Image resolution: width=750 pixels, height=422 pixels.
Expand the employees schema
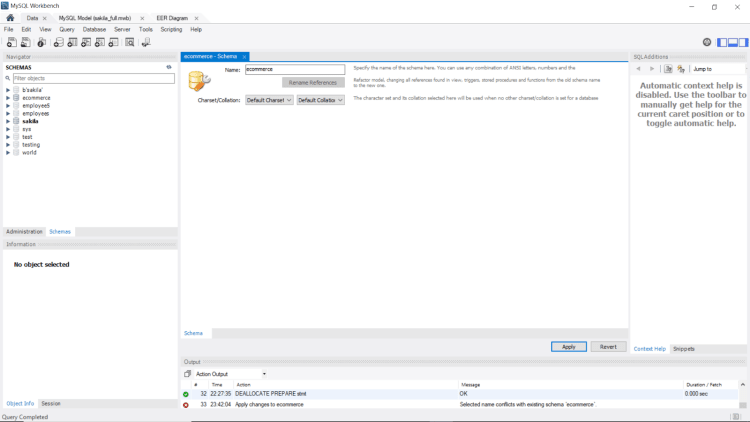click(8, 113)
